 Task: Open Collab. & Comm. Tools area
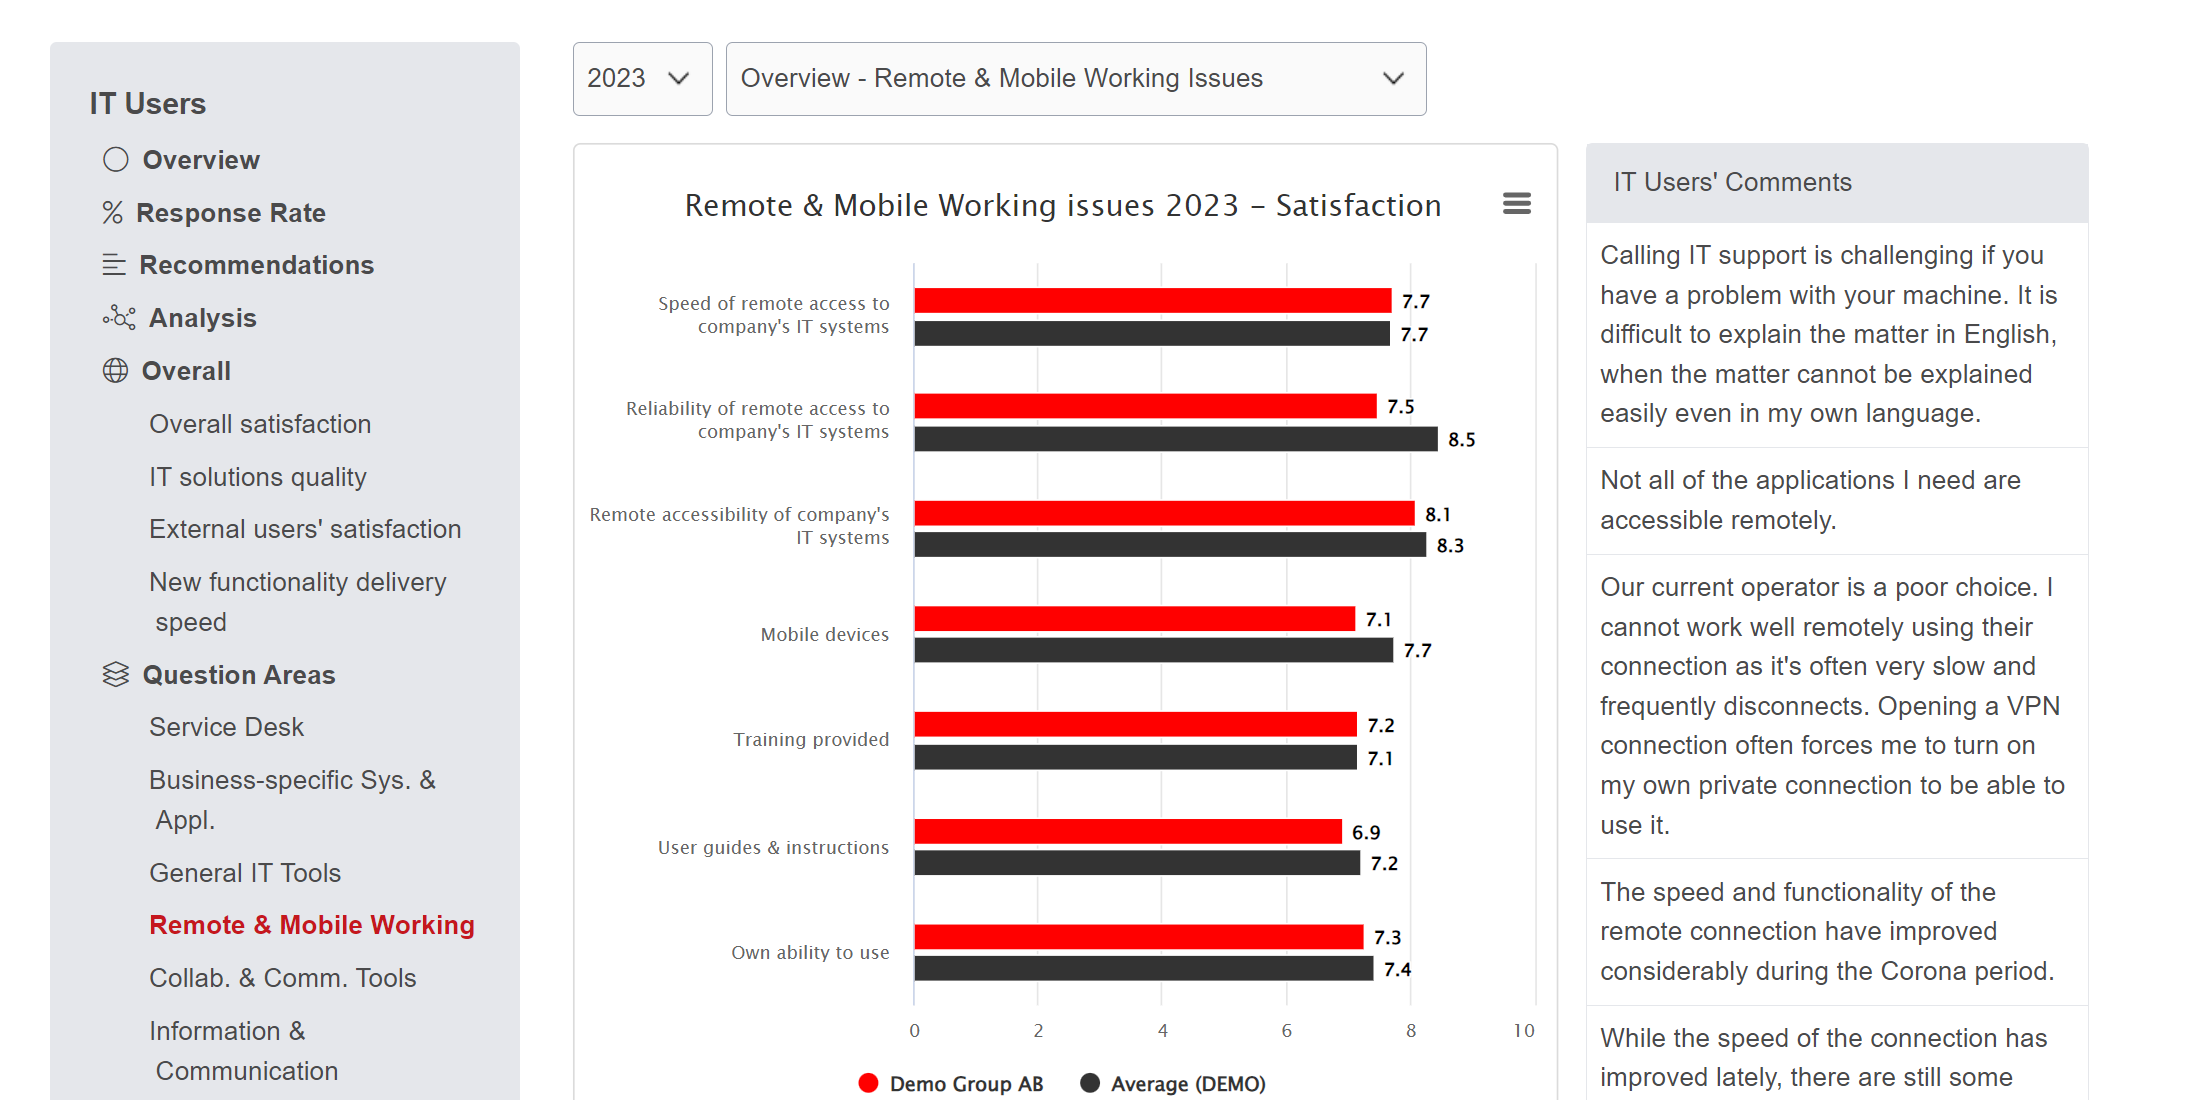[x=283, y=978]
